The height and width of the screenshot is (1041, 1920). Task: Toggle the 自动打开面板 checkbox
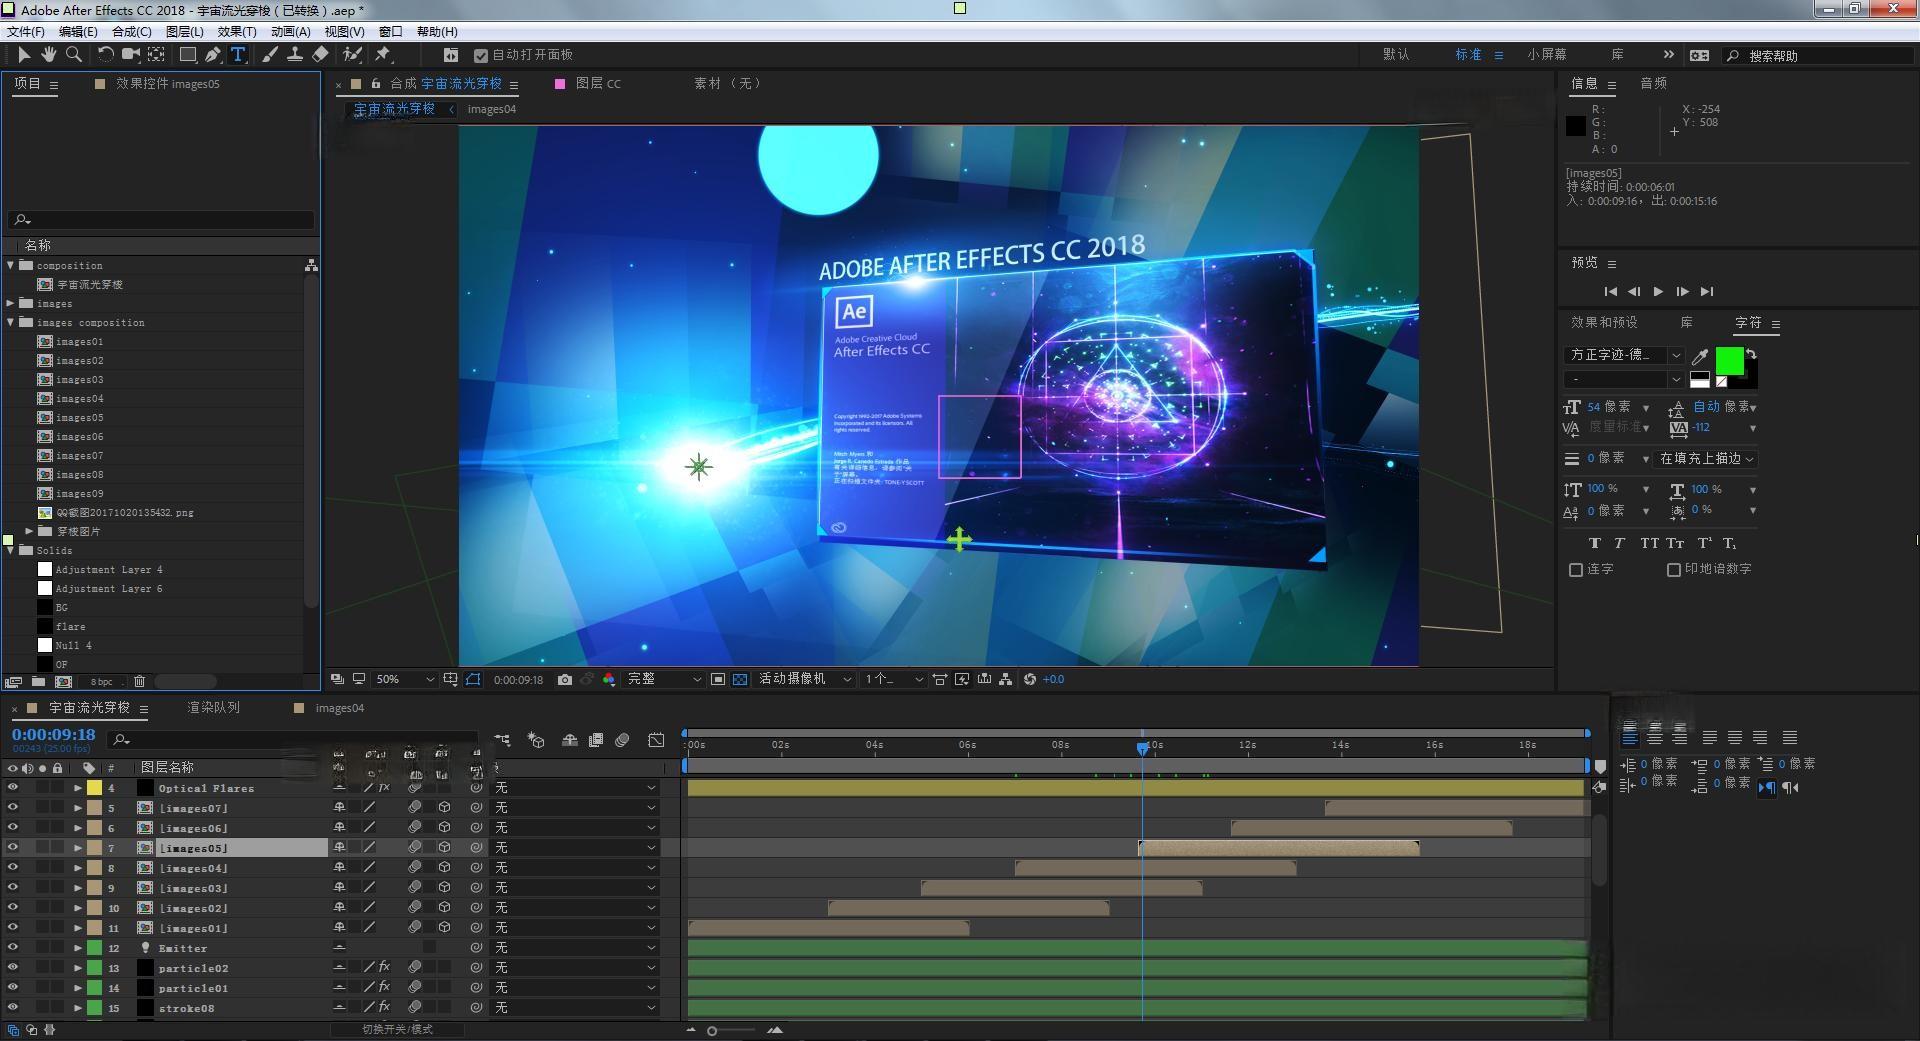481,56
